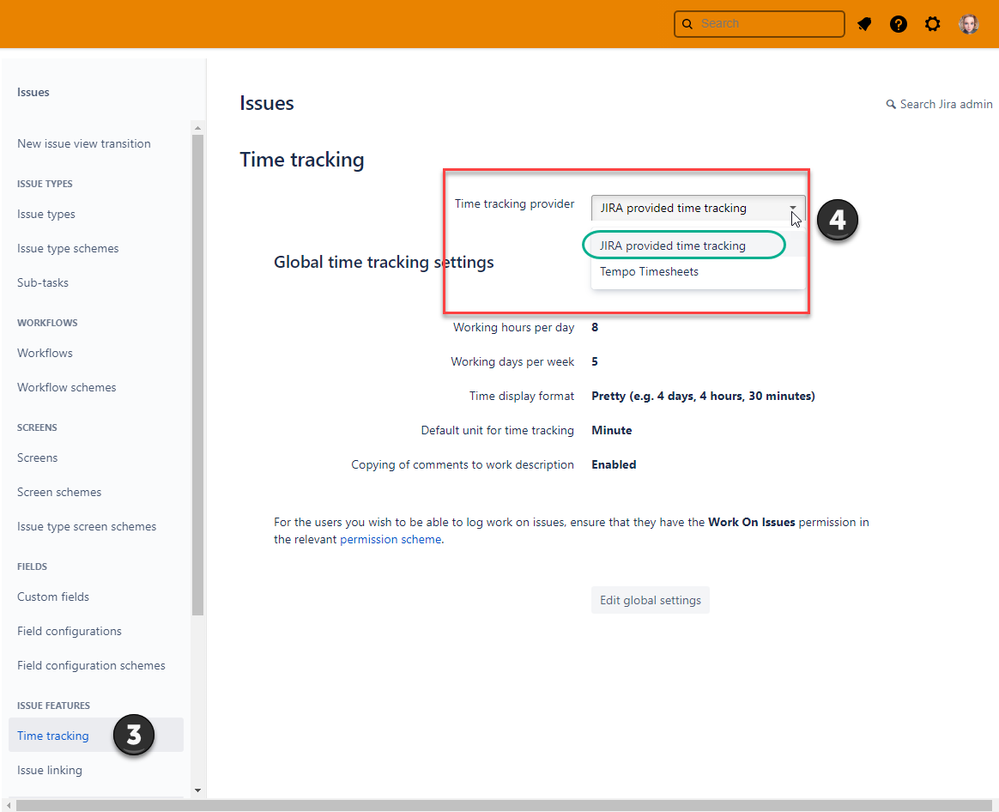The height and width of the screenshot is (812, 999).
Task: Click the Enabled copying comments value
Action: click(614, 465)
